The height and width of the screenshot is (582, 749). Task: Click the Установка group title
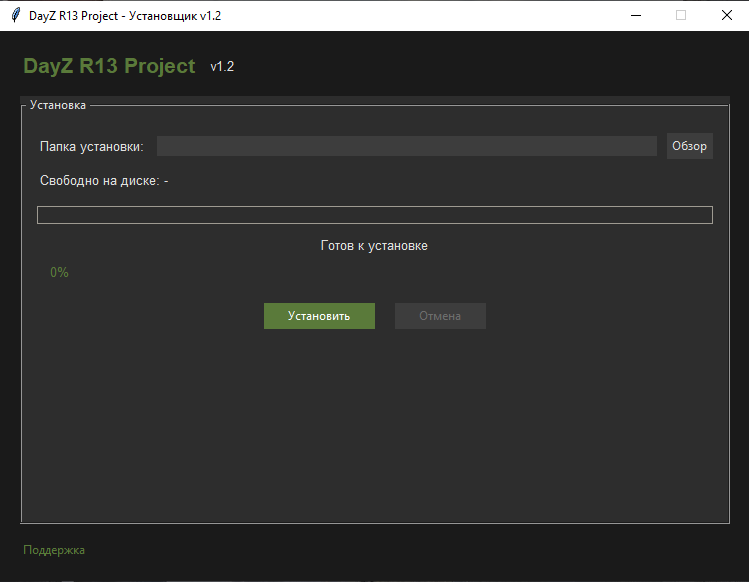pyautogui.click(x=58, y=105)
